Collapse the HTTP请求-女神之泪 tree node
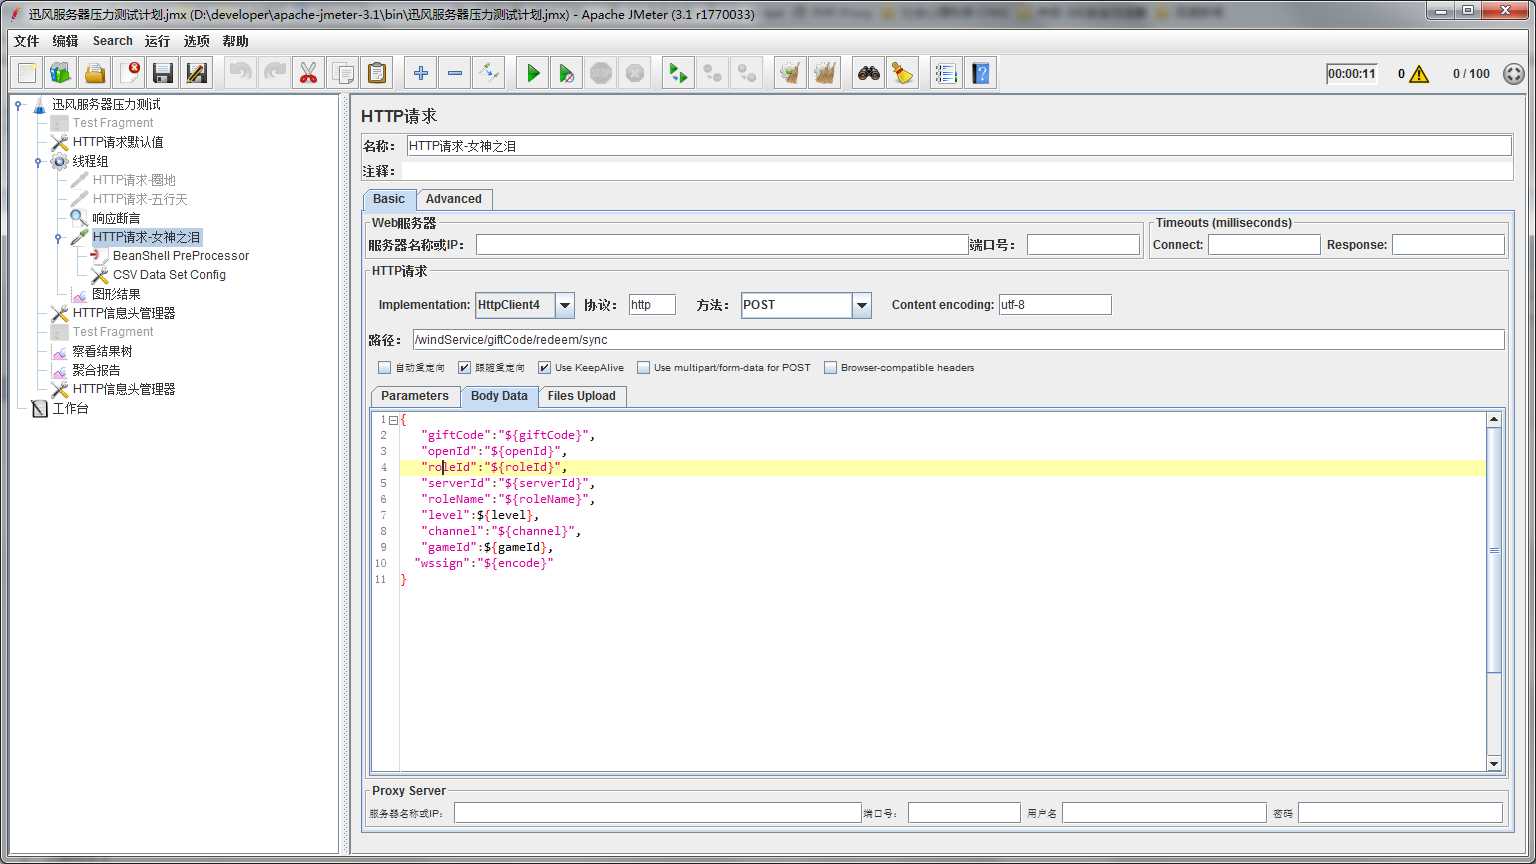The height and width of the screenshot is (864, 1536). click(58, 238)
